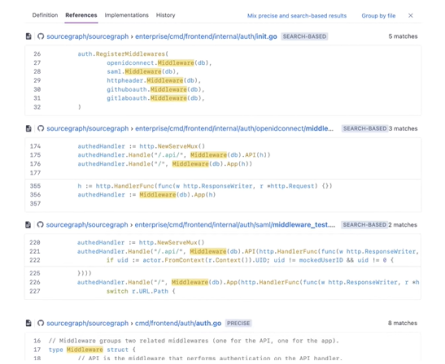Open the Implementations tab
The height and width of the screenshot is (364, 445).
click(x=126, y=15)
